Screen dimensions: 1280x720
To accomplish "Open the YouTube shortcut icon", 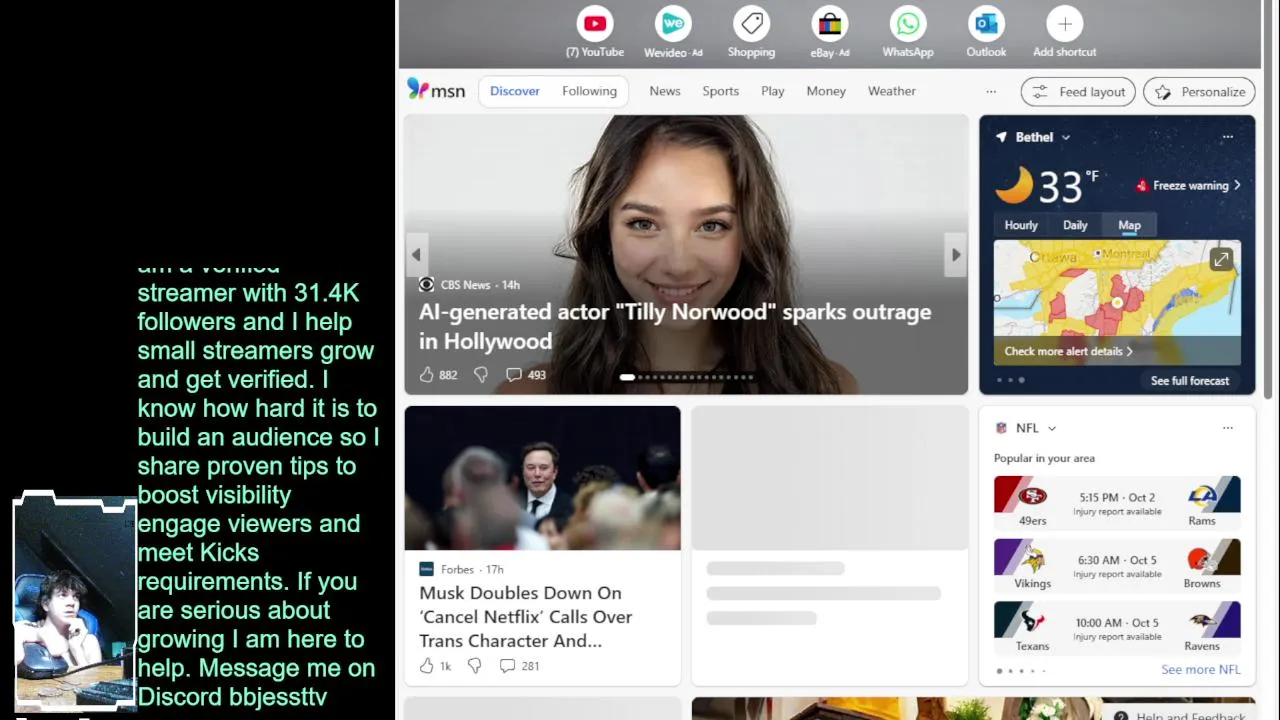I will 595,23.
